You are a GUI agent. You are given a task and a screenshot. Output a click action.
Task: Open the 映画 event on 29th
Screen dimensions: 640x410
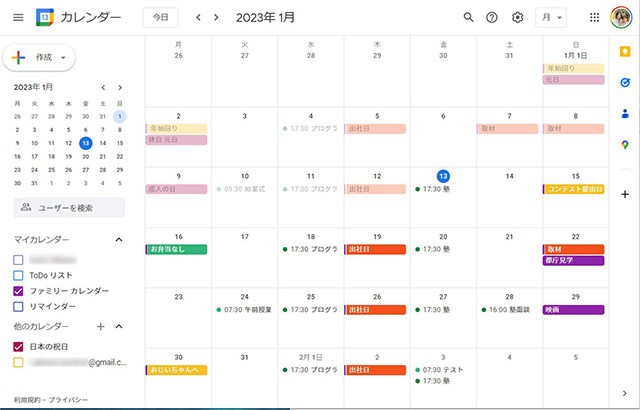click(574, 310)
